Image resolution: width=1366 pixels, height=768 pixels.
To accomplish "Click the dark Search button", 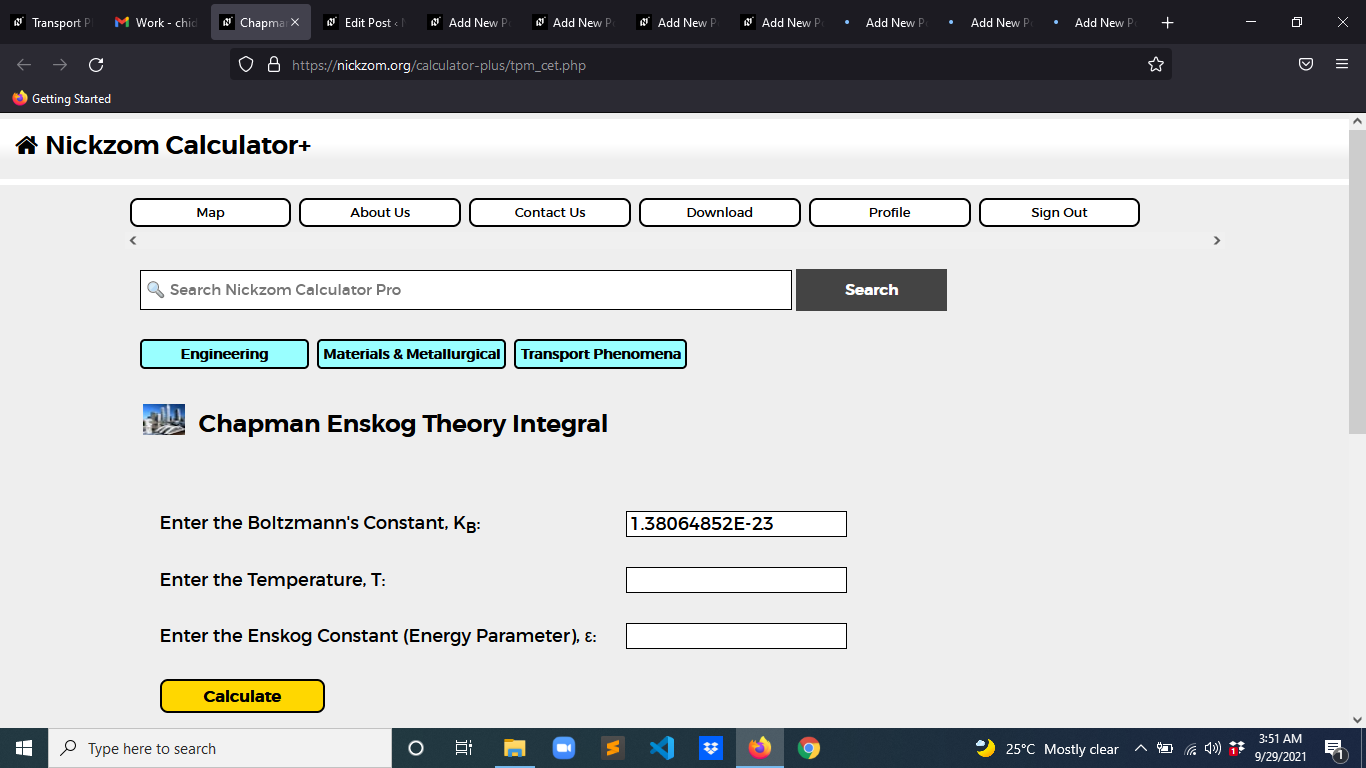I will 871,290.
